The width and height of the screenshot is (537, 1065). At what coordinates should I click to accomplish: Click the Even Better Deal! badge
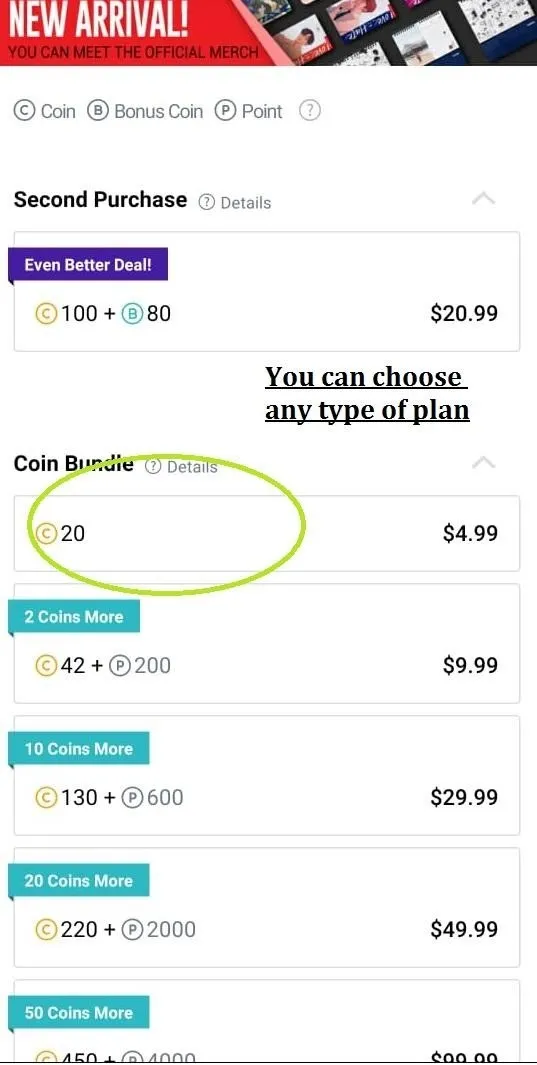[88, 264]
